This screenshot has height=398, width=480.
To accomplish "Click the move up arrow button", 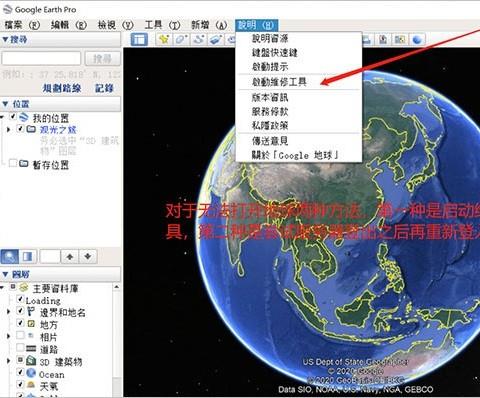I will point(70,256).
